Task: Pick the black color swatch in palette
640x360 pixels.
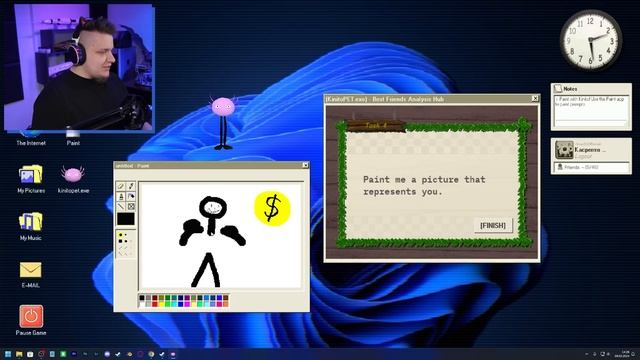Action: tap(142, 298)
